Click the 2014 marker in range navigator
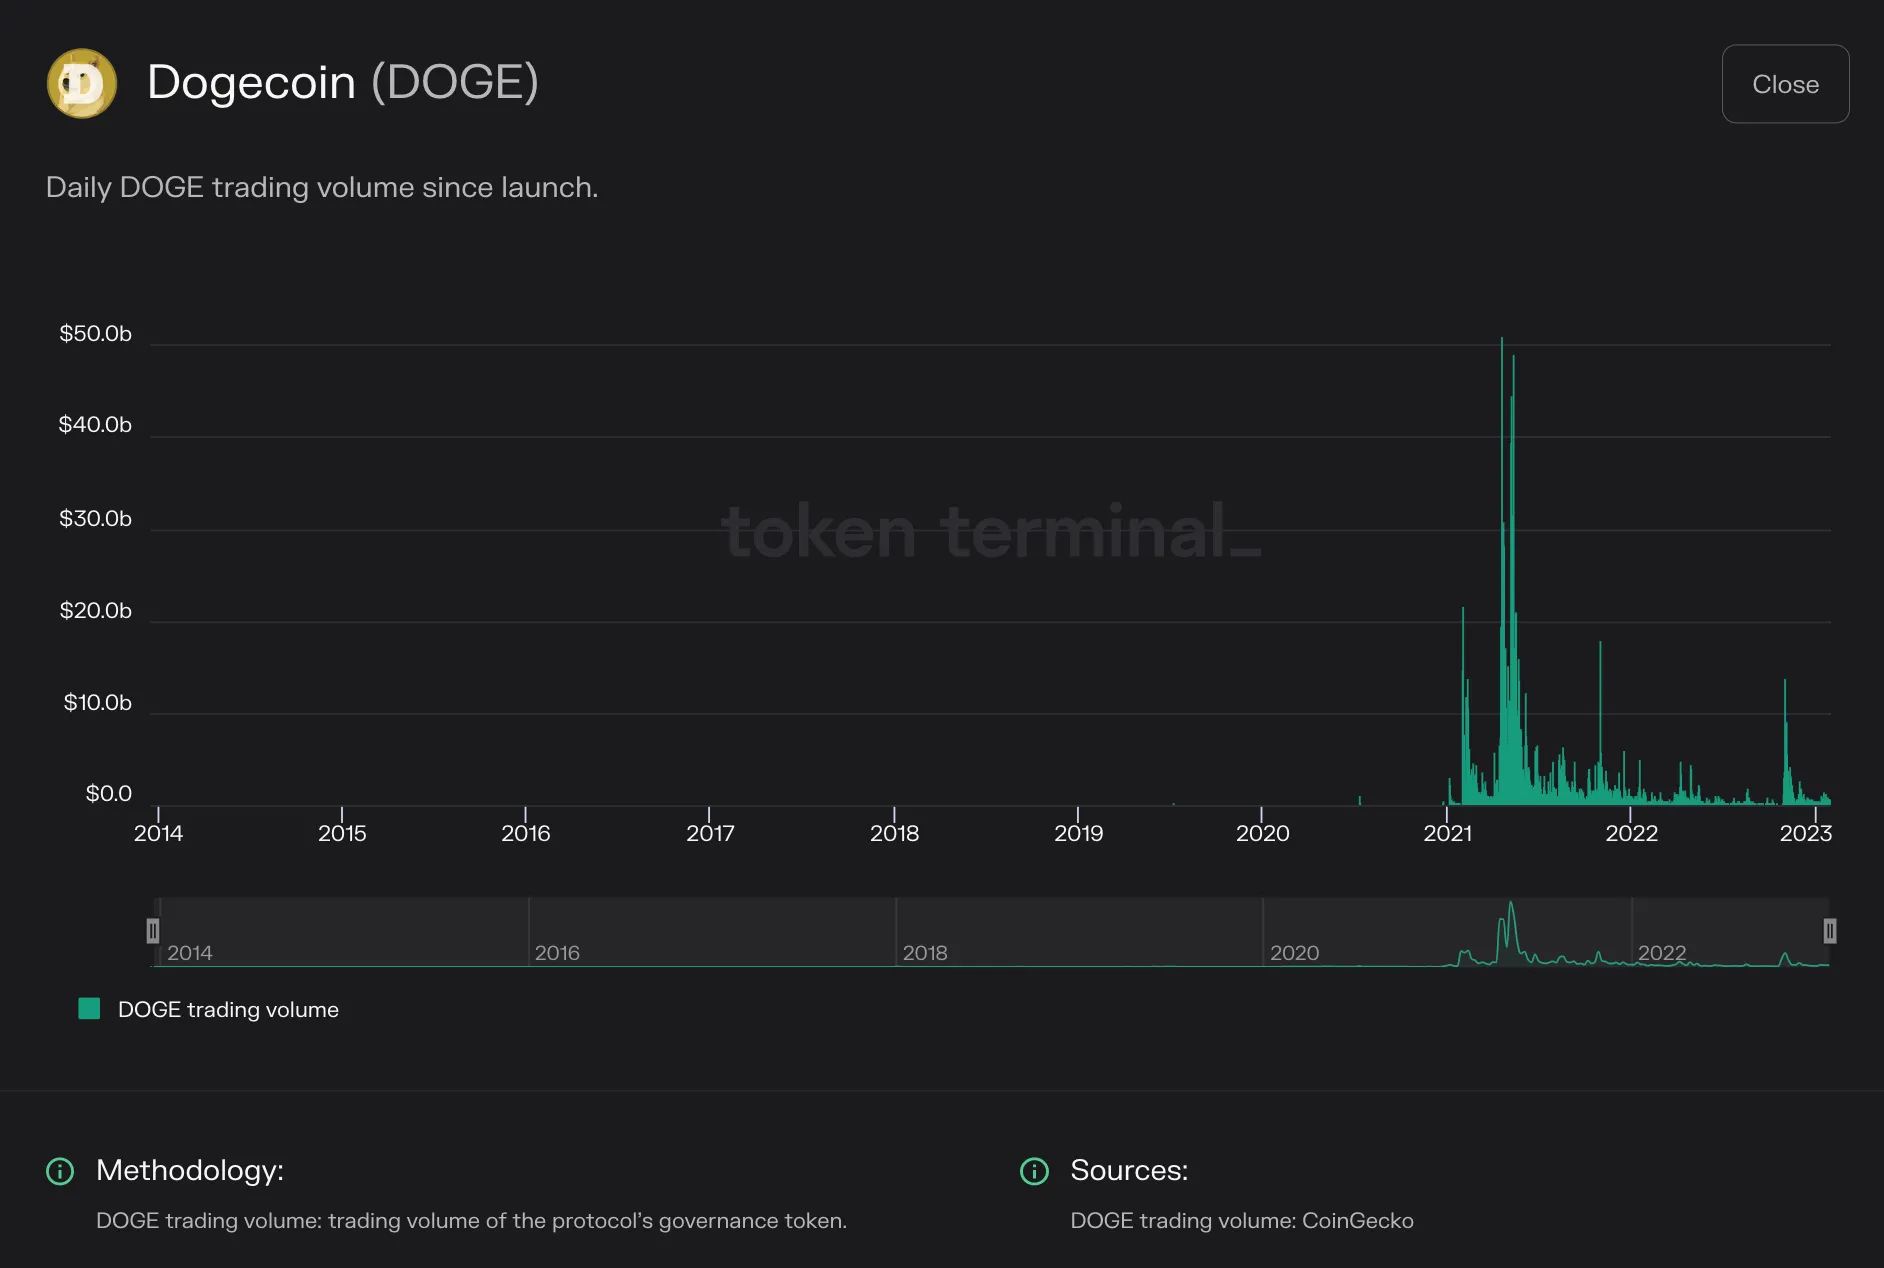 [x=190, y=953]
